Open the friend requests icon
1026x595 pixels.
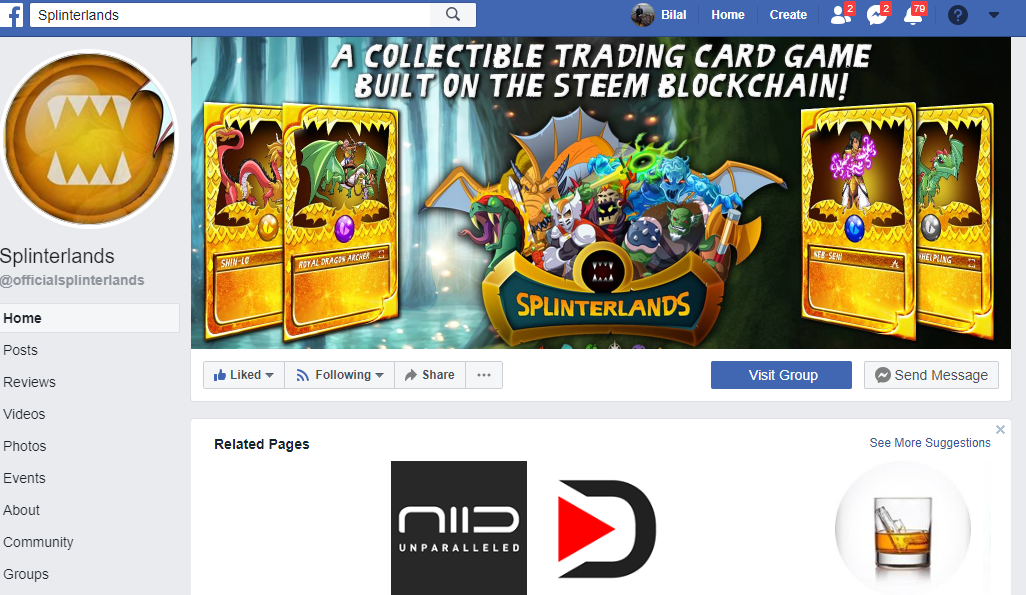(841, 14)
